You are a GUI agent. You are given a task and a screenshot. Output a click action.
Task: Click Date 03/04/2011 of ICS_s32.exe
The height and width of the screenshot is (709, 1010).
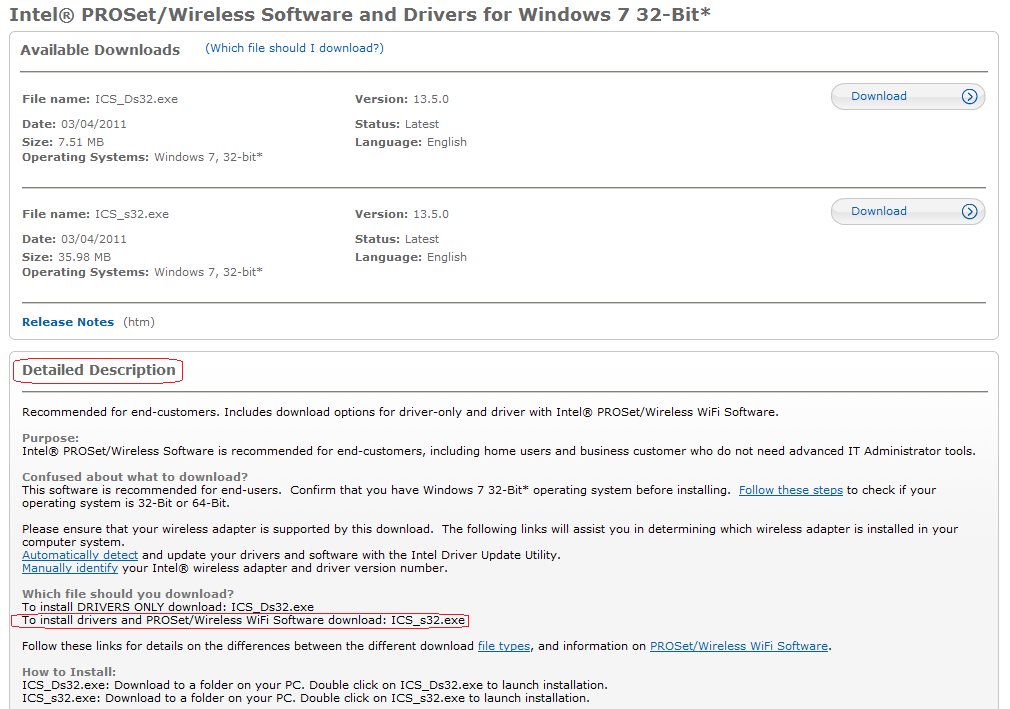click(93, 240)
